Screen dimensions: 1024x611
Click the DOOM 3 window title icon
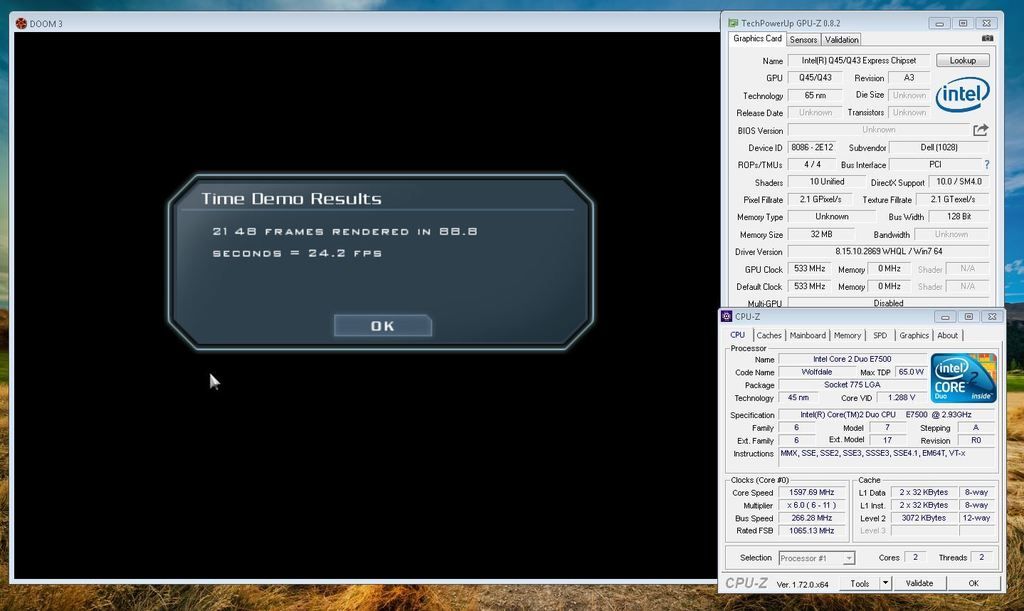(22, 24)
